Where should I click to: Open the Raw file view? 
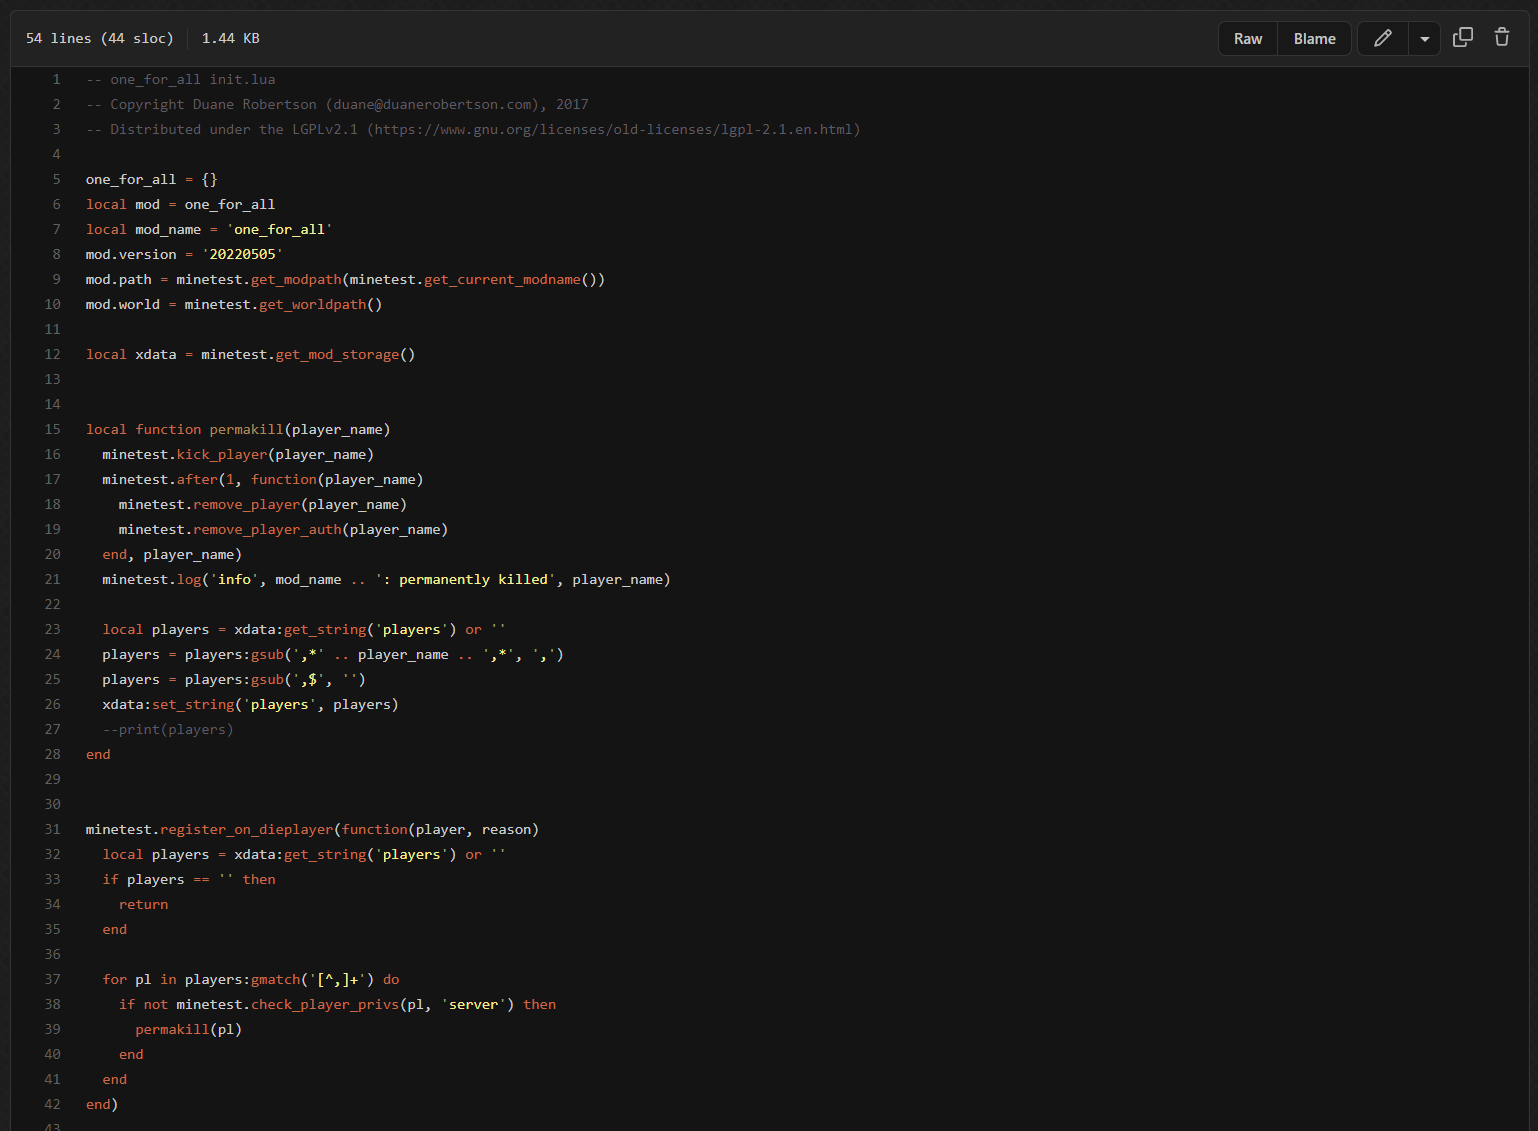tap(1247, 39)
